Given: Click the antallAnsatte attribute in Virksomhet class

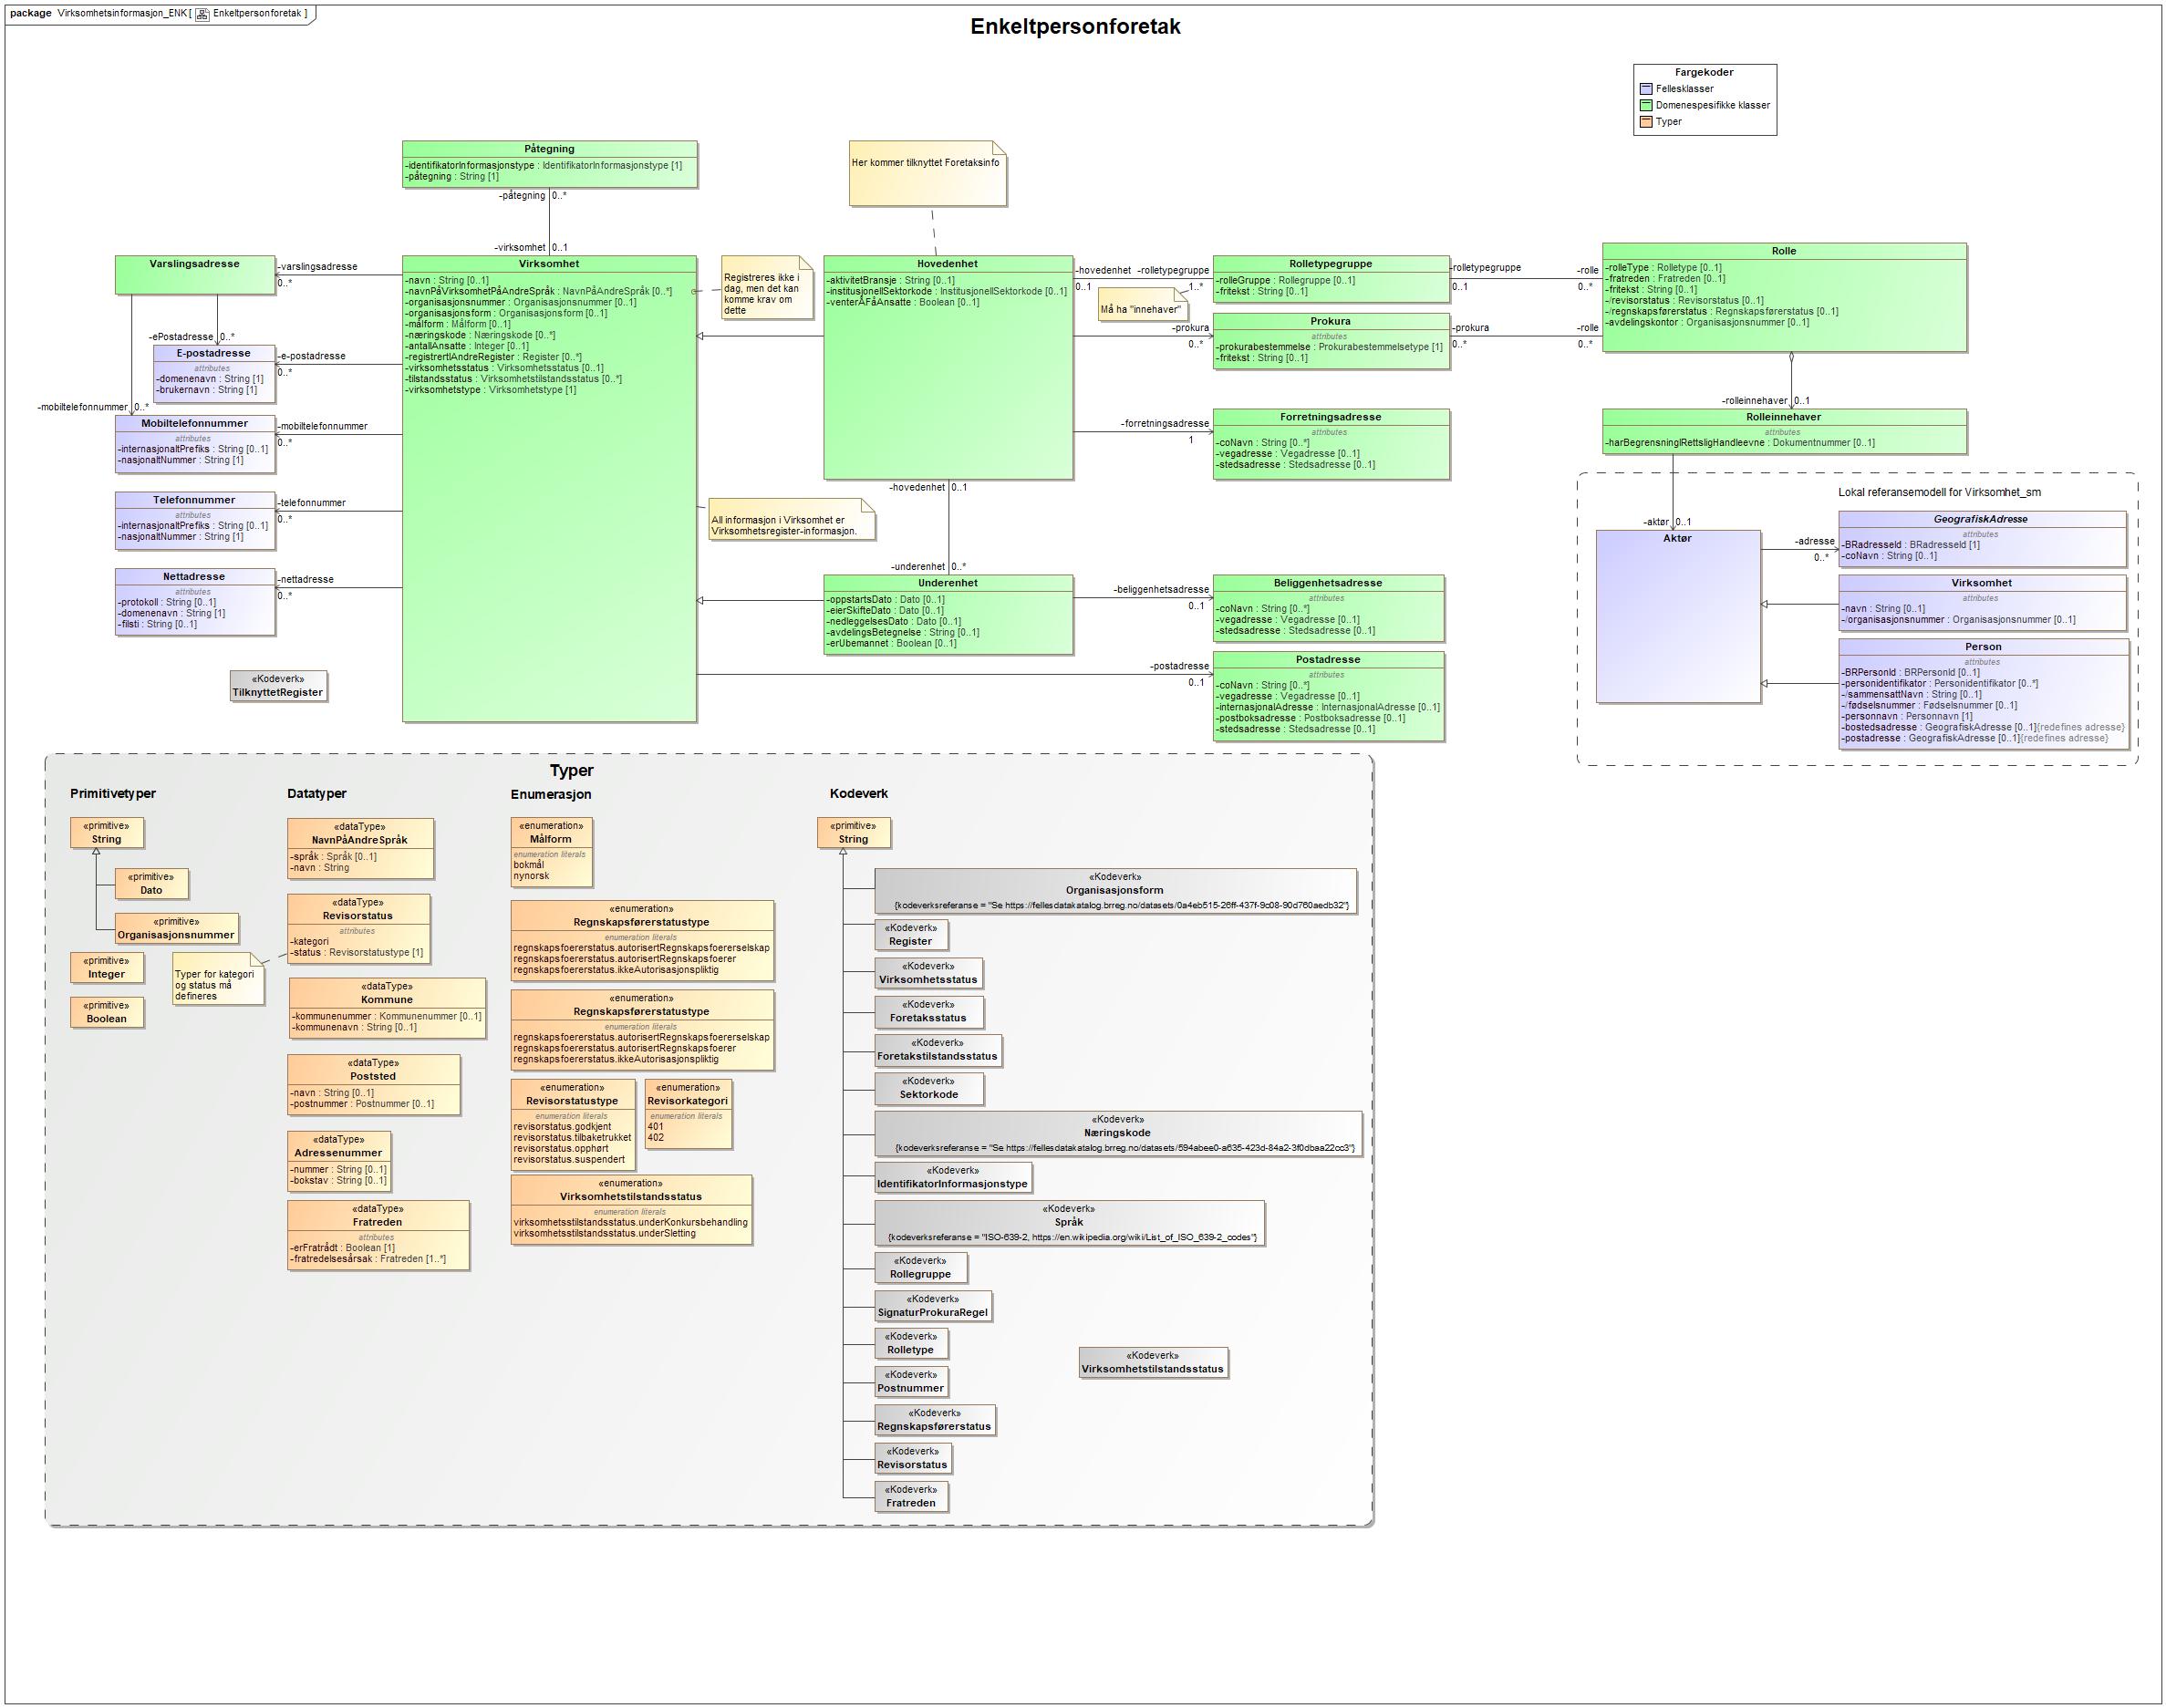Looking at the screenshot, I should point(467,346).
